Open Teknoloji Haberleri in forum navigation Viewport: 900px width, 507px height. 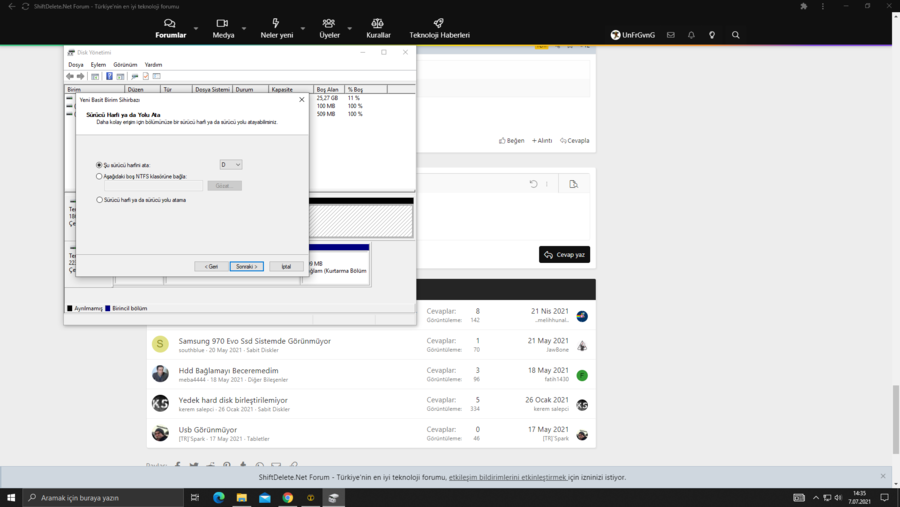click(439, 29)
